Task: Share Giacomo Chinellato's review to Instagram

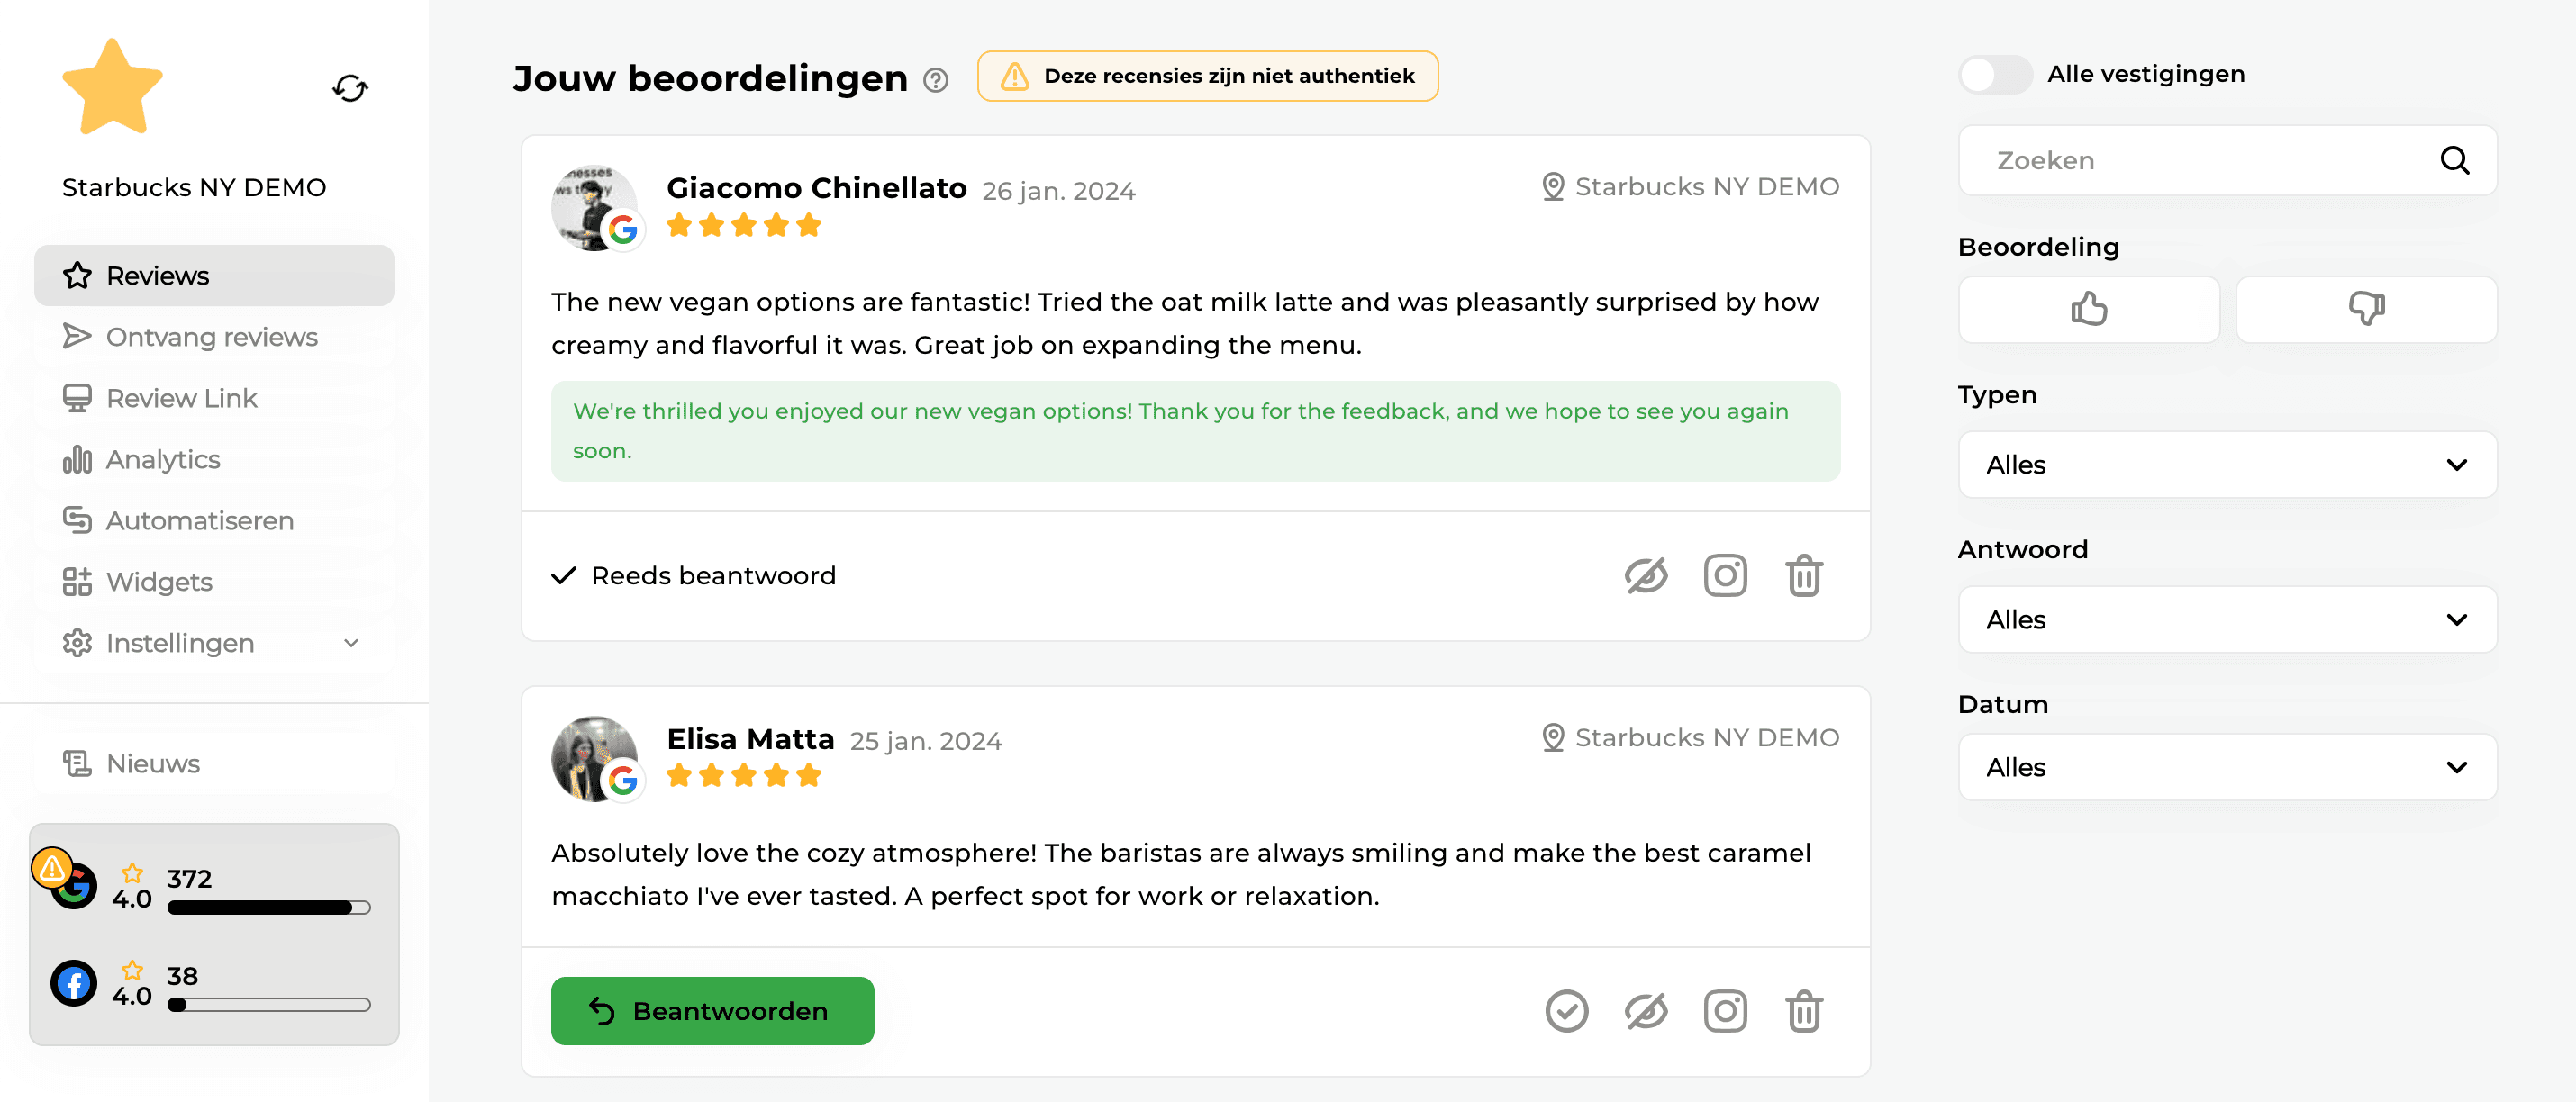Action: click(x=1725, y=575)
